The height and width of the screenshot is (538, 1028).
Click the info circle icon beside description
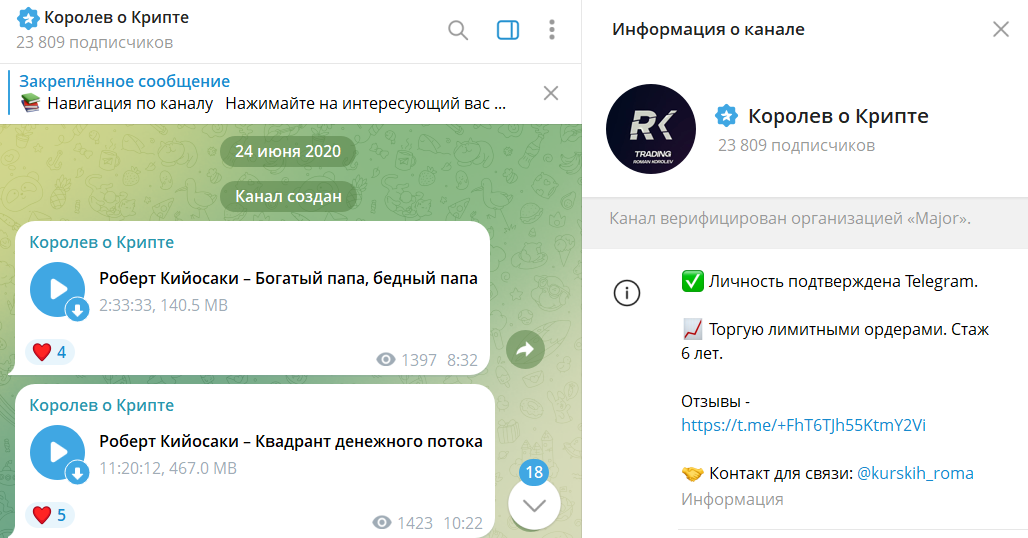pyautogui.click(x=626, y=293)
